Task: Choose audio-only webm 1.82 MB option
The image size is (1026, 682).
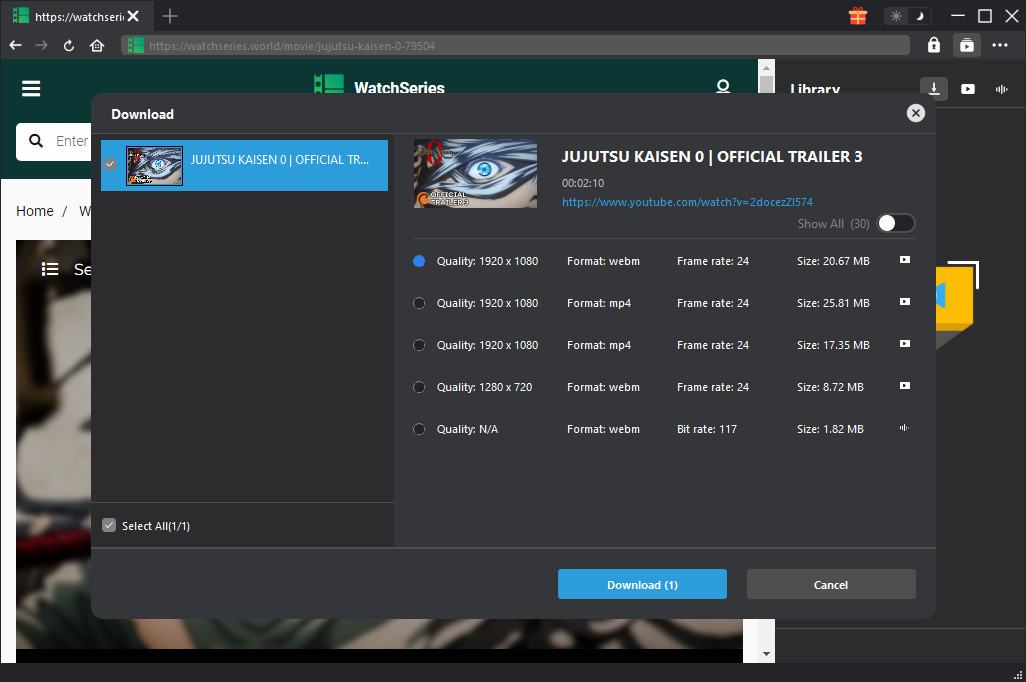Action: [x=419, y=429]
